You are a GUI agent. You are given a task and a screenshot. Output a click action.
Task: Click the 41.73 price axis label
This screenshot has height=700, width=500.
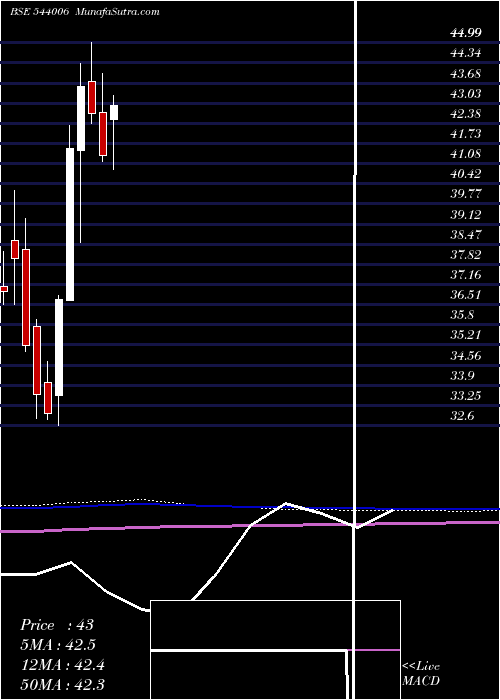pyautogui.click(x=466, y=133)
